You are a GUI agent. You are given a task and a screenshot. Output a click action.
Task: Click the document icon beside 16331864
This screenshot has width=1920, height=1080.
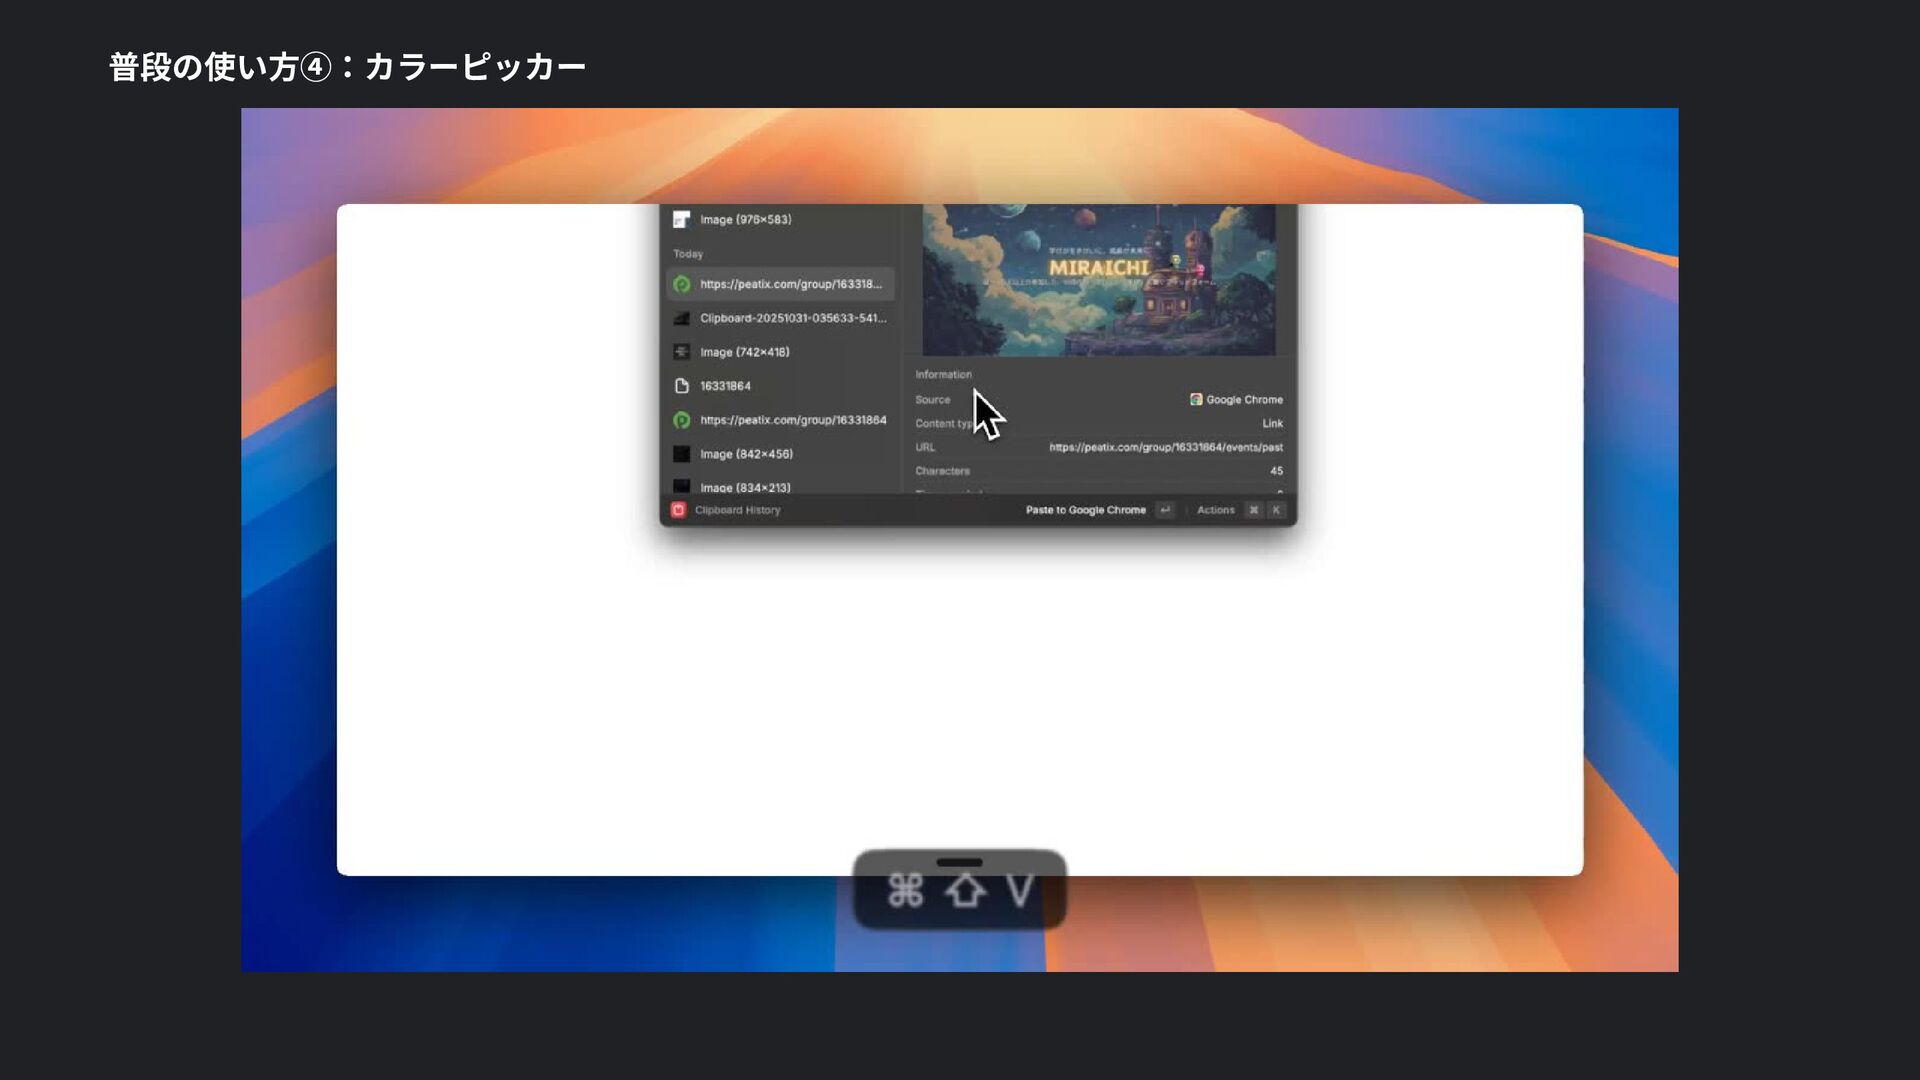point(681,386)
